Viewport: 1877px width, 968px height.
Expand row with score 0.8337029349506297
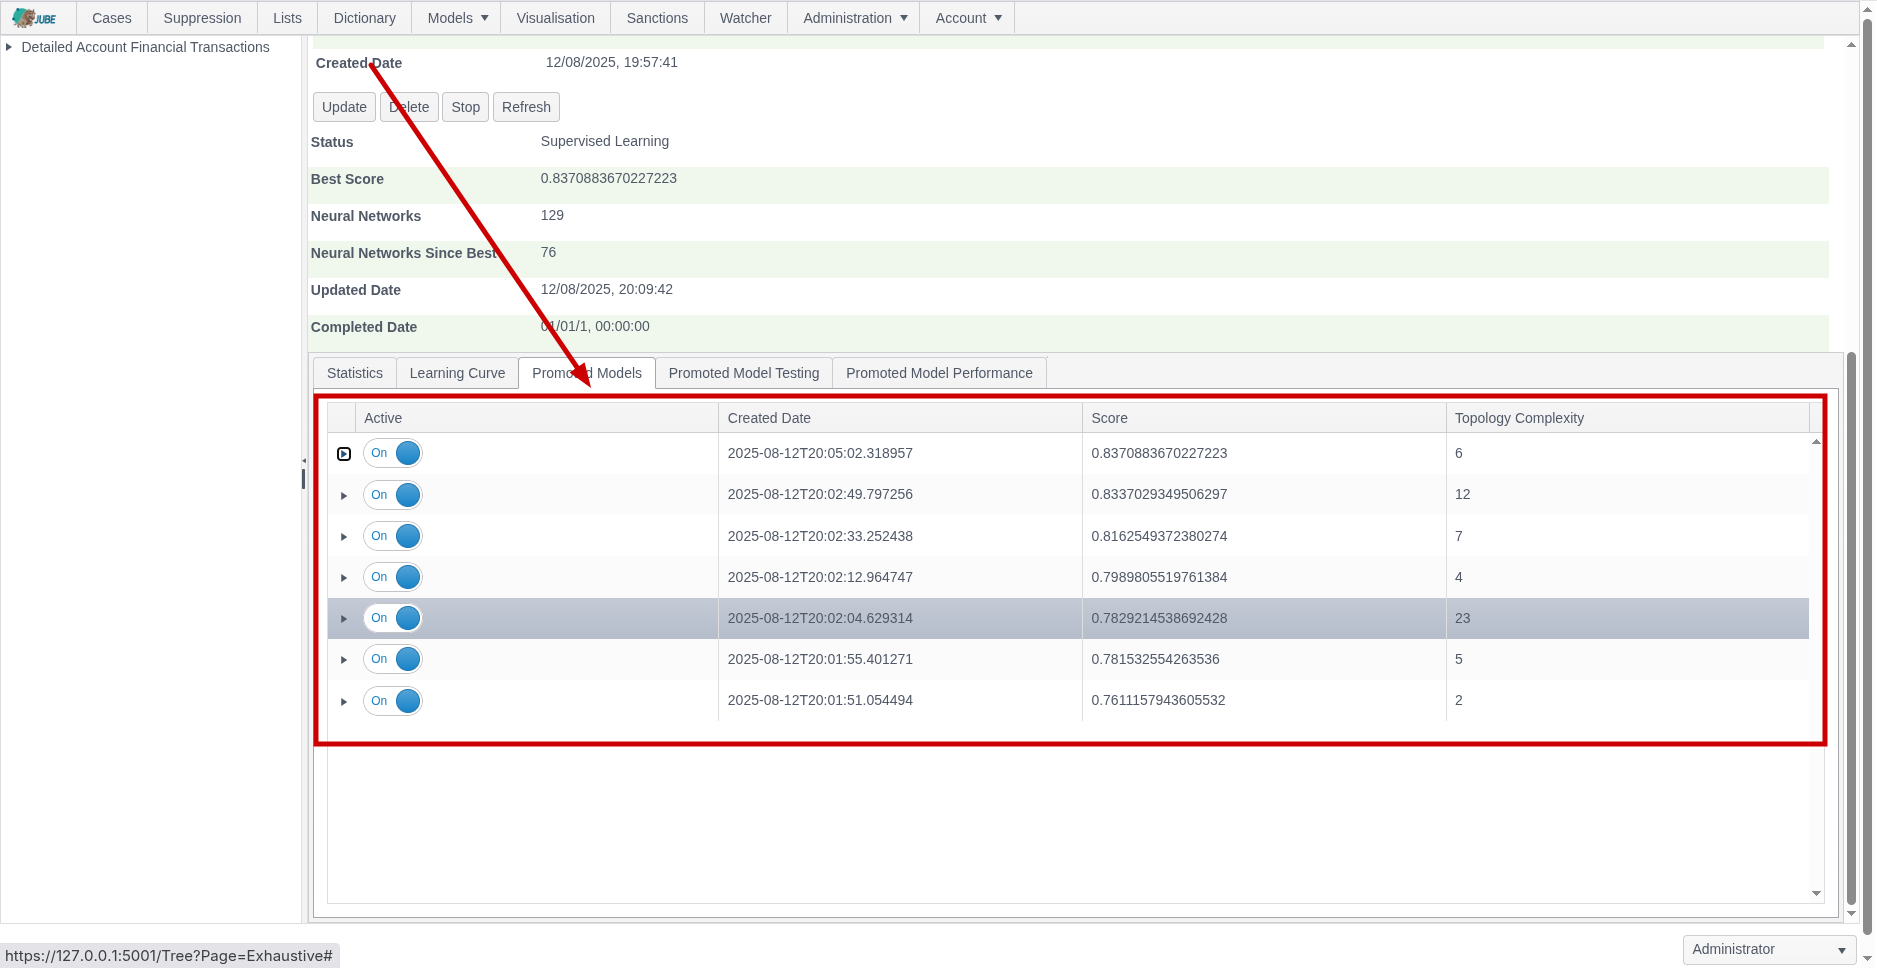[x=344, y=496]
